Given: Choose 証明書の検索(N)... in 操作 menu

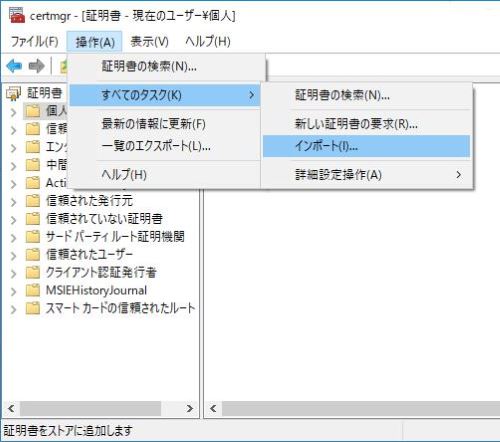Looking at the screenshot, I should [166, 66].
